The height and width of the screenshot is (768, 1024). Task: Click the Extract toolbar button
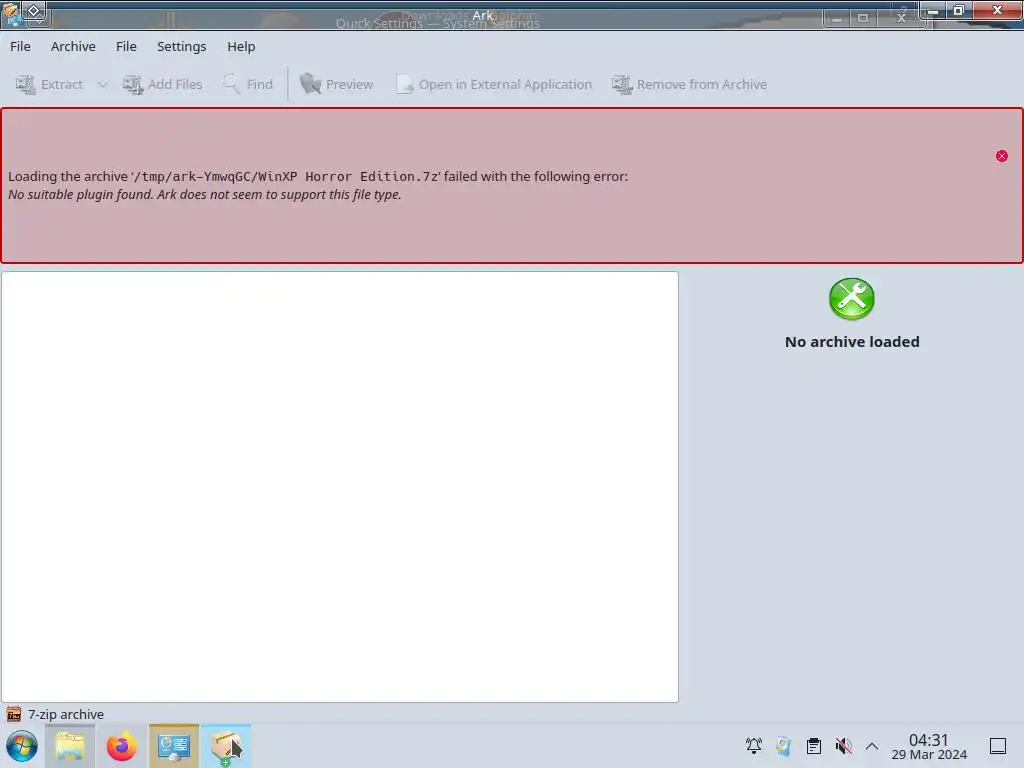coord(50,84)
